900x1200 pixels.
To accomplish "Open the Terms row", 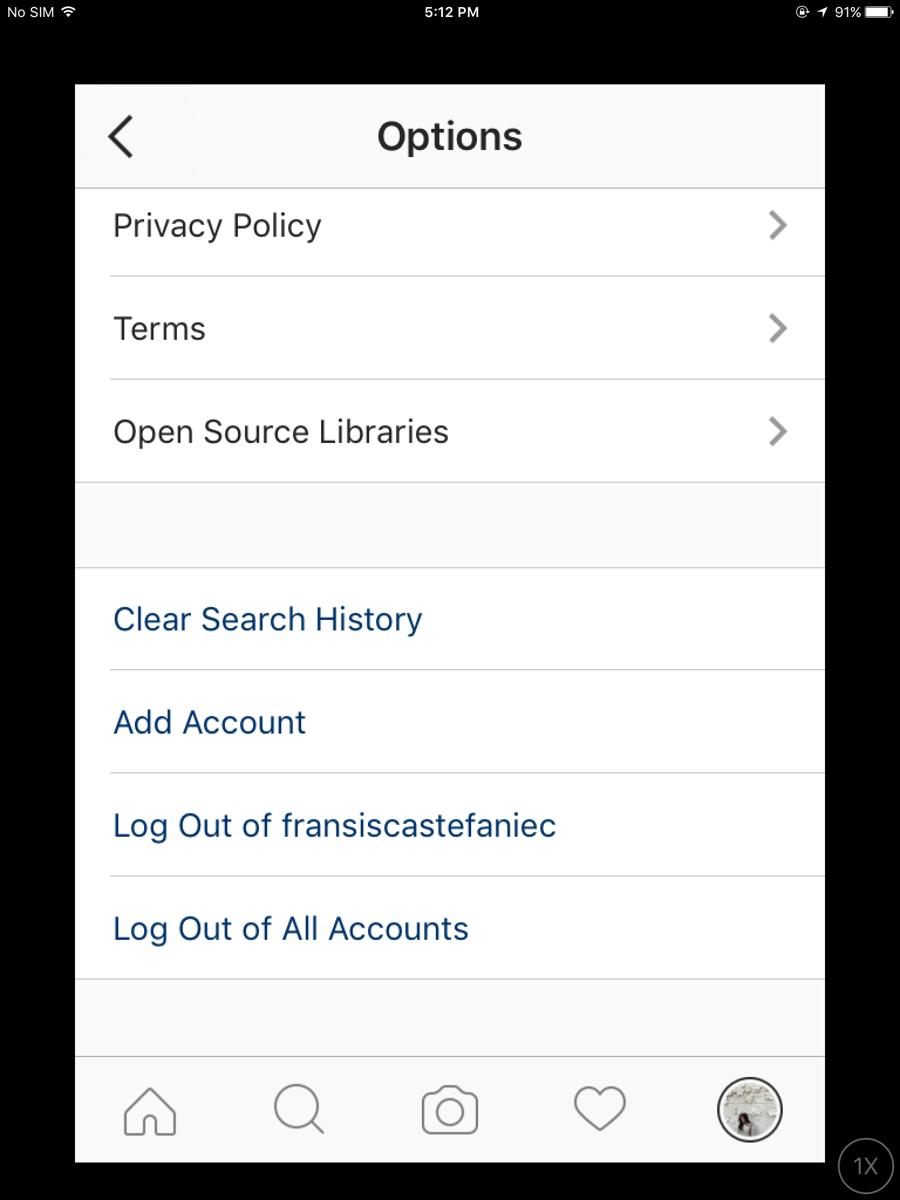I will tap(450, 328).
